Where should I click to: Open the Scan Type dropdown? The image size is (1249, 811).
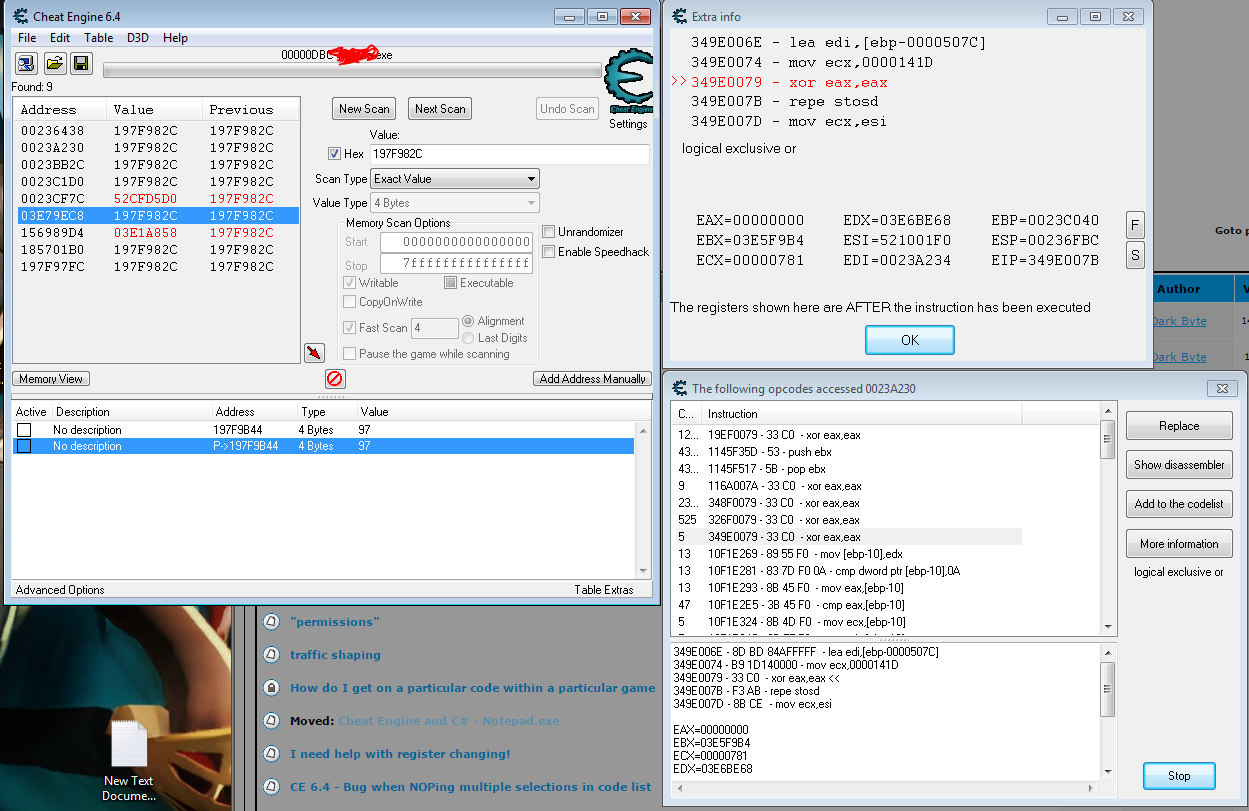(x=455, y=179)
